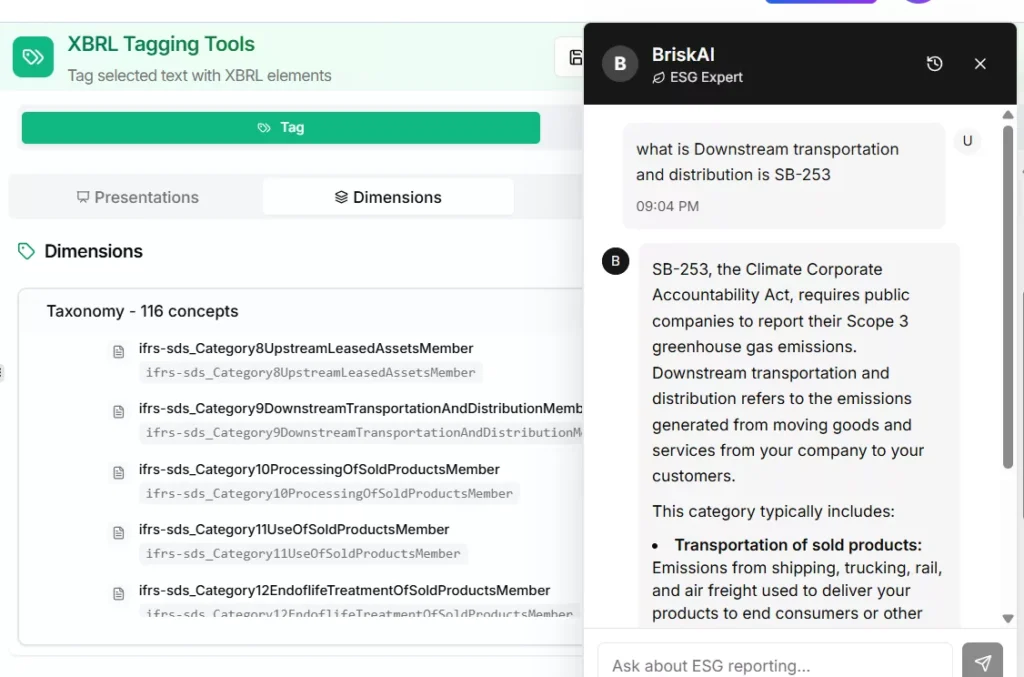Image resolution: width=1024 pixels, height=677 pixels.
Task: Click the chat scrollbar up arrow
Action: (1008, 113)
